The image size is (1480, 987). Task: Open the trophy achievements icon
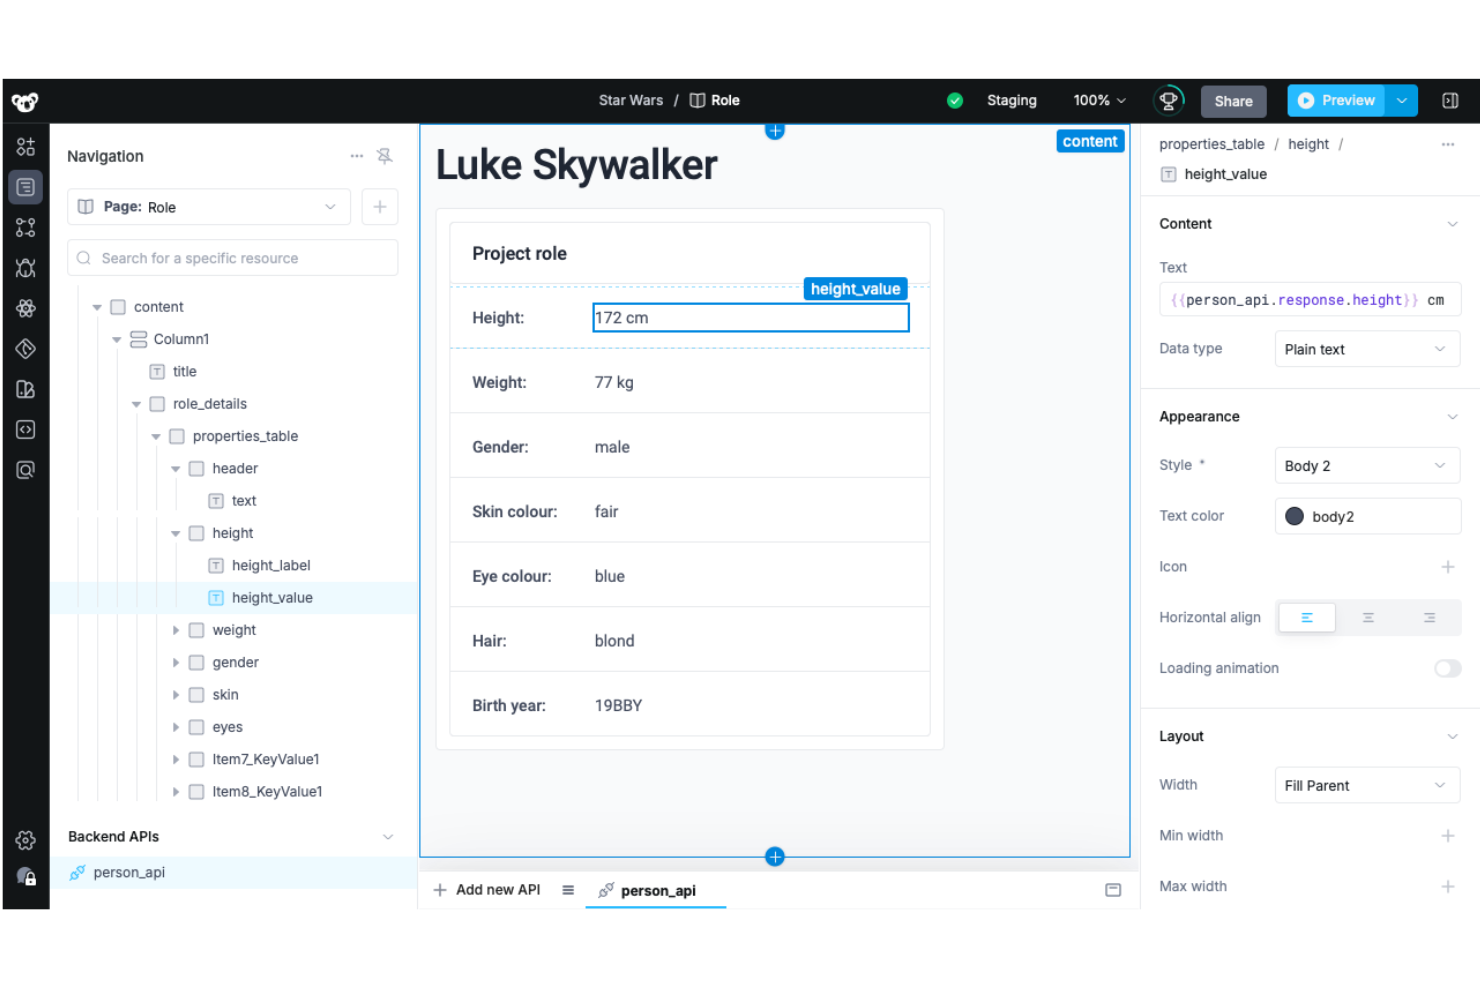1168,101
